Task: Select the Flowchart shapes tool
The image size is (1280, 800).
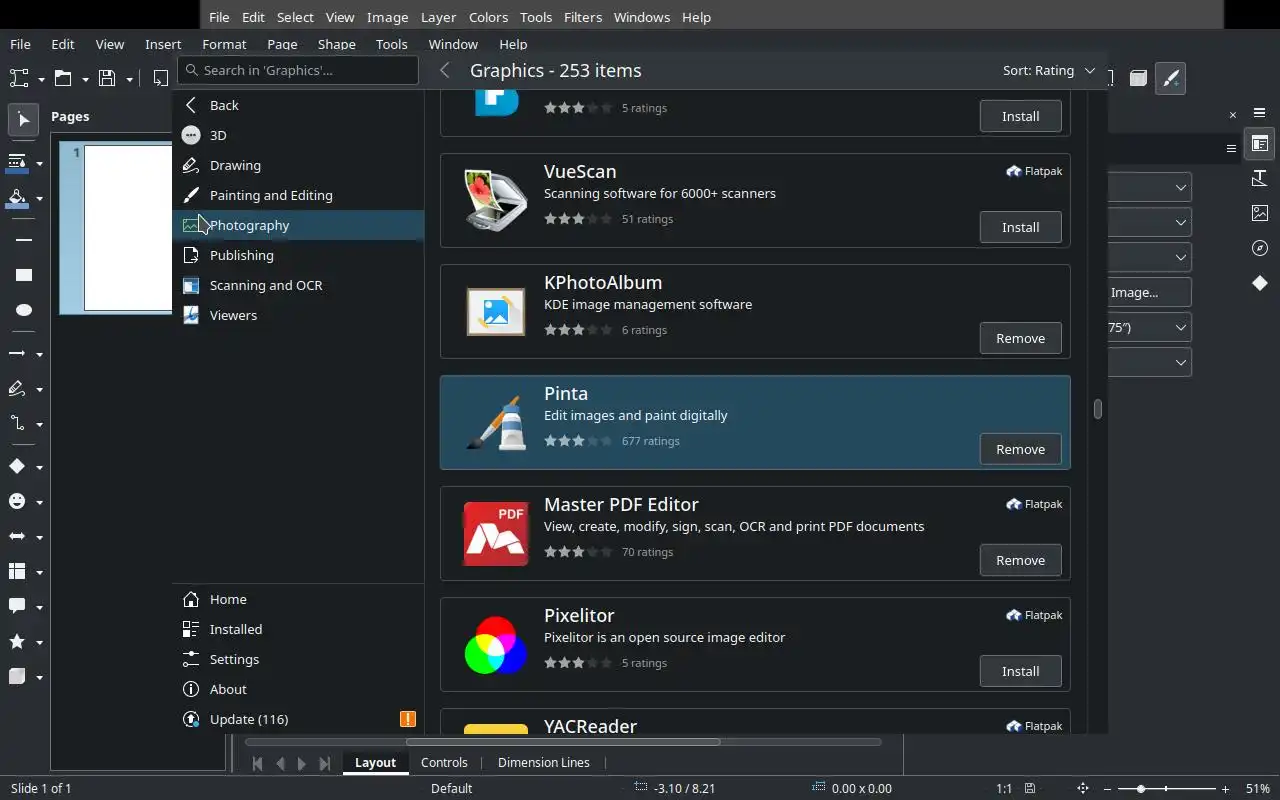Action: 17,572
